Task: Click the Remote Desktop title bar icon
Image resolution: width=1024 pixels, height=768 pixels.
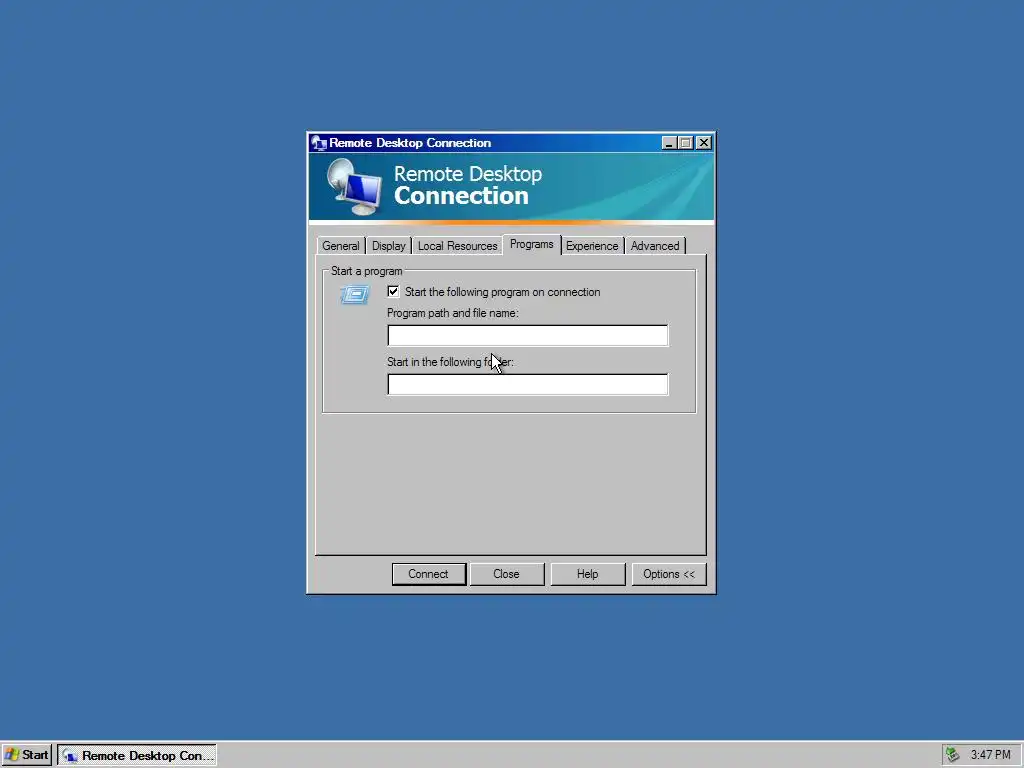Action: pos(319,142)
